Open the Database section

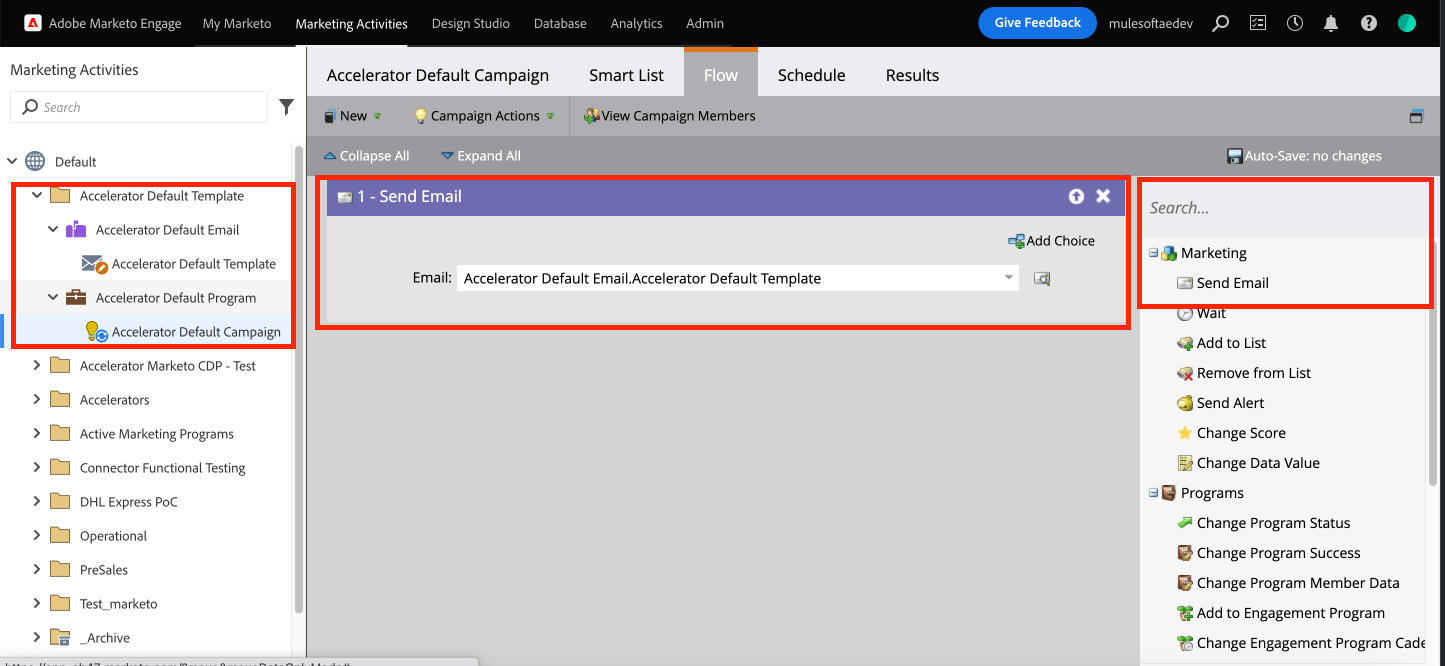560,23
